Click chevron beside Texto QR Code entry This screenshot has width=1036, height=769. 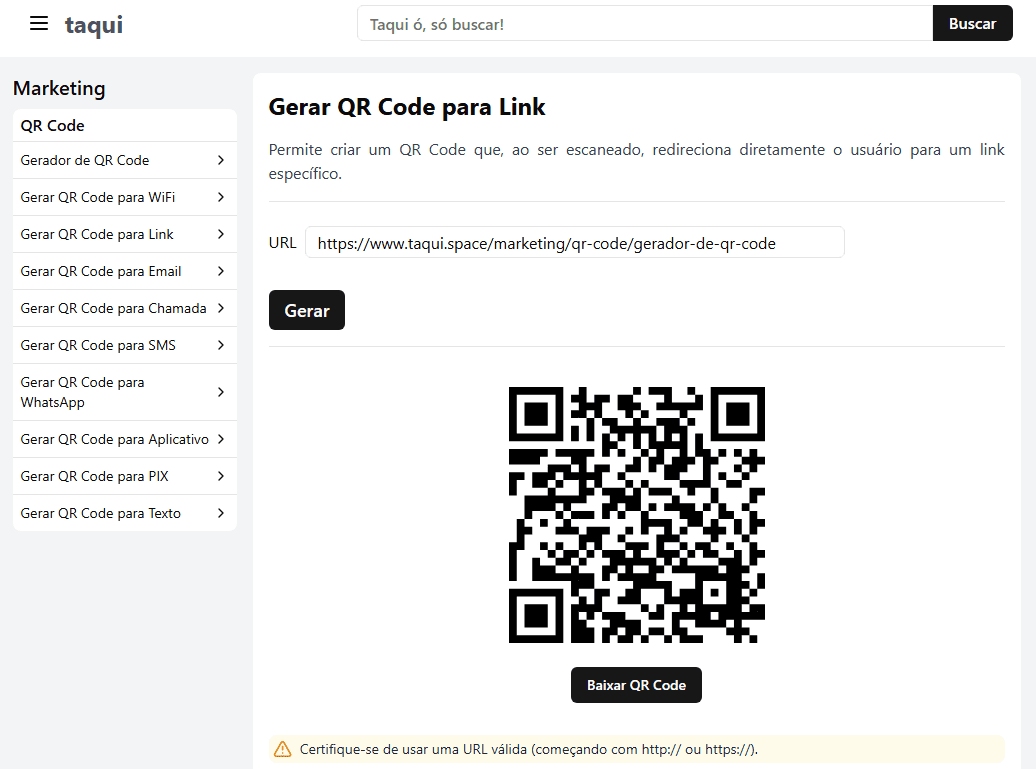(x=221, y=513)
